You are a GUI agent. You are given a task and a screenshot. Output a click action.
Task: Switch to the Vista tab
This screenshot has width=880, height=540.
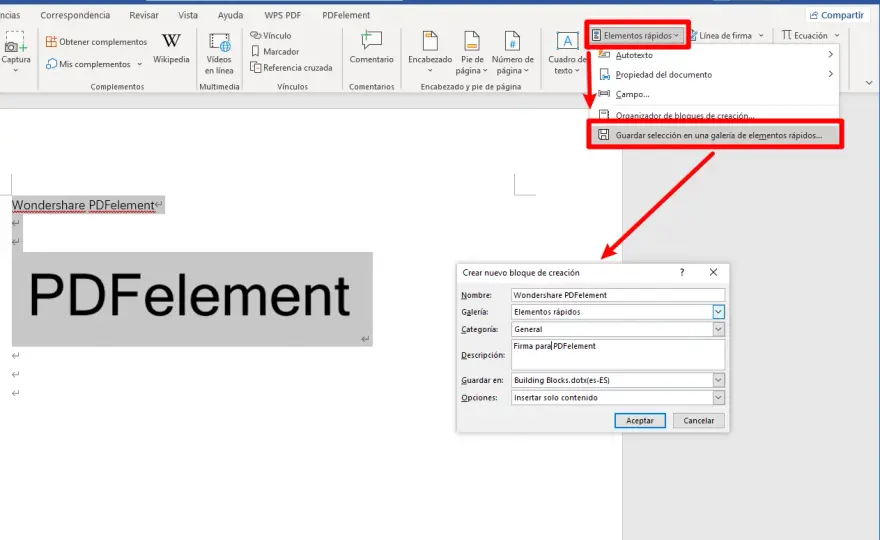point(188,15)
